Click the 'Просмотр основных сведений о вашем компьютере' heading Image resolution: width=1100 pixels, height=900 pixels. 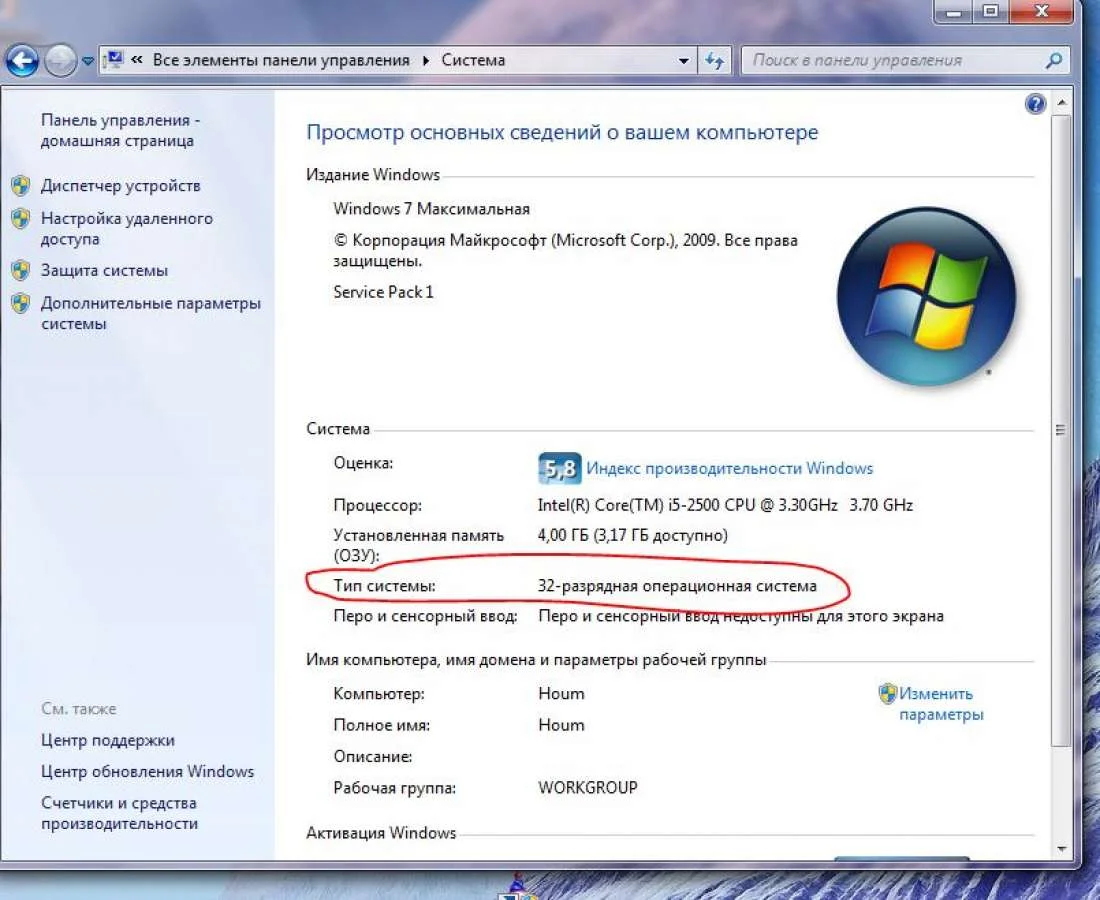pyautogui.click(x=563, y=133)
